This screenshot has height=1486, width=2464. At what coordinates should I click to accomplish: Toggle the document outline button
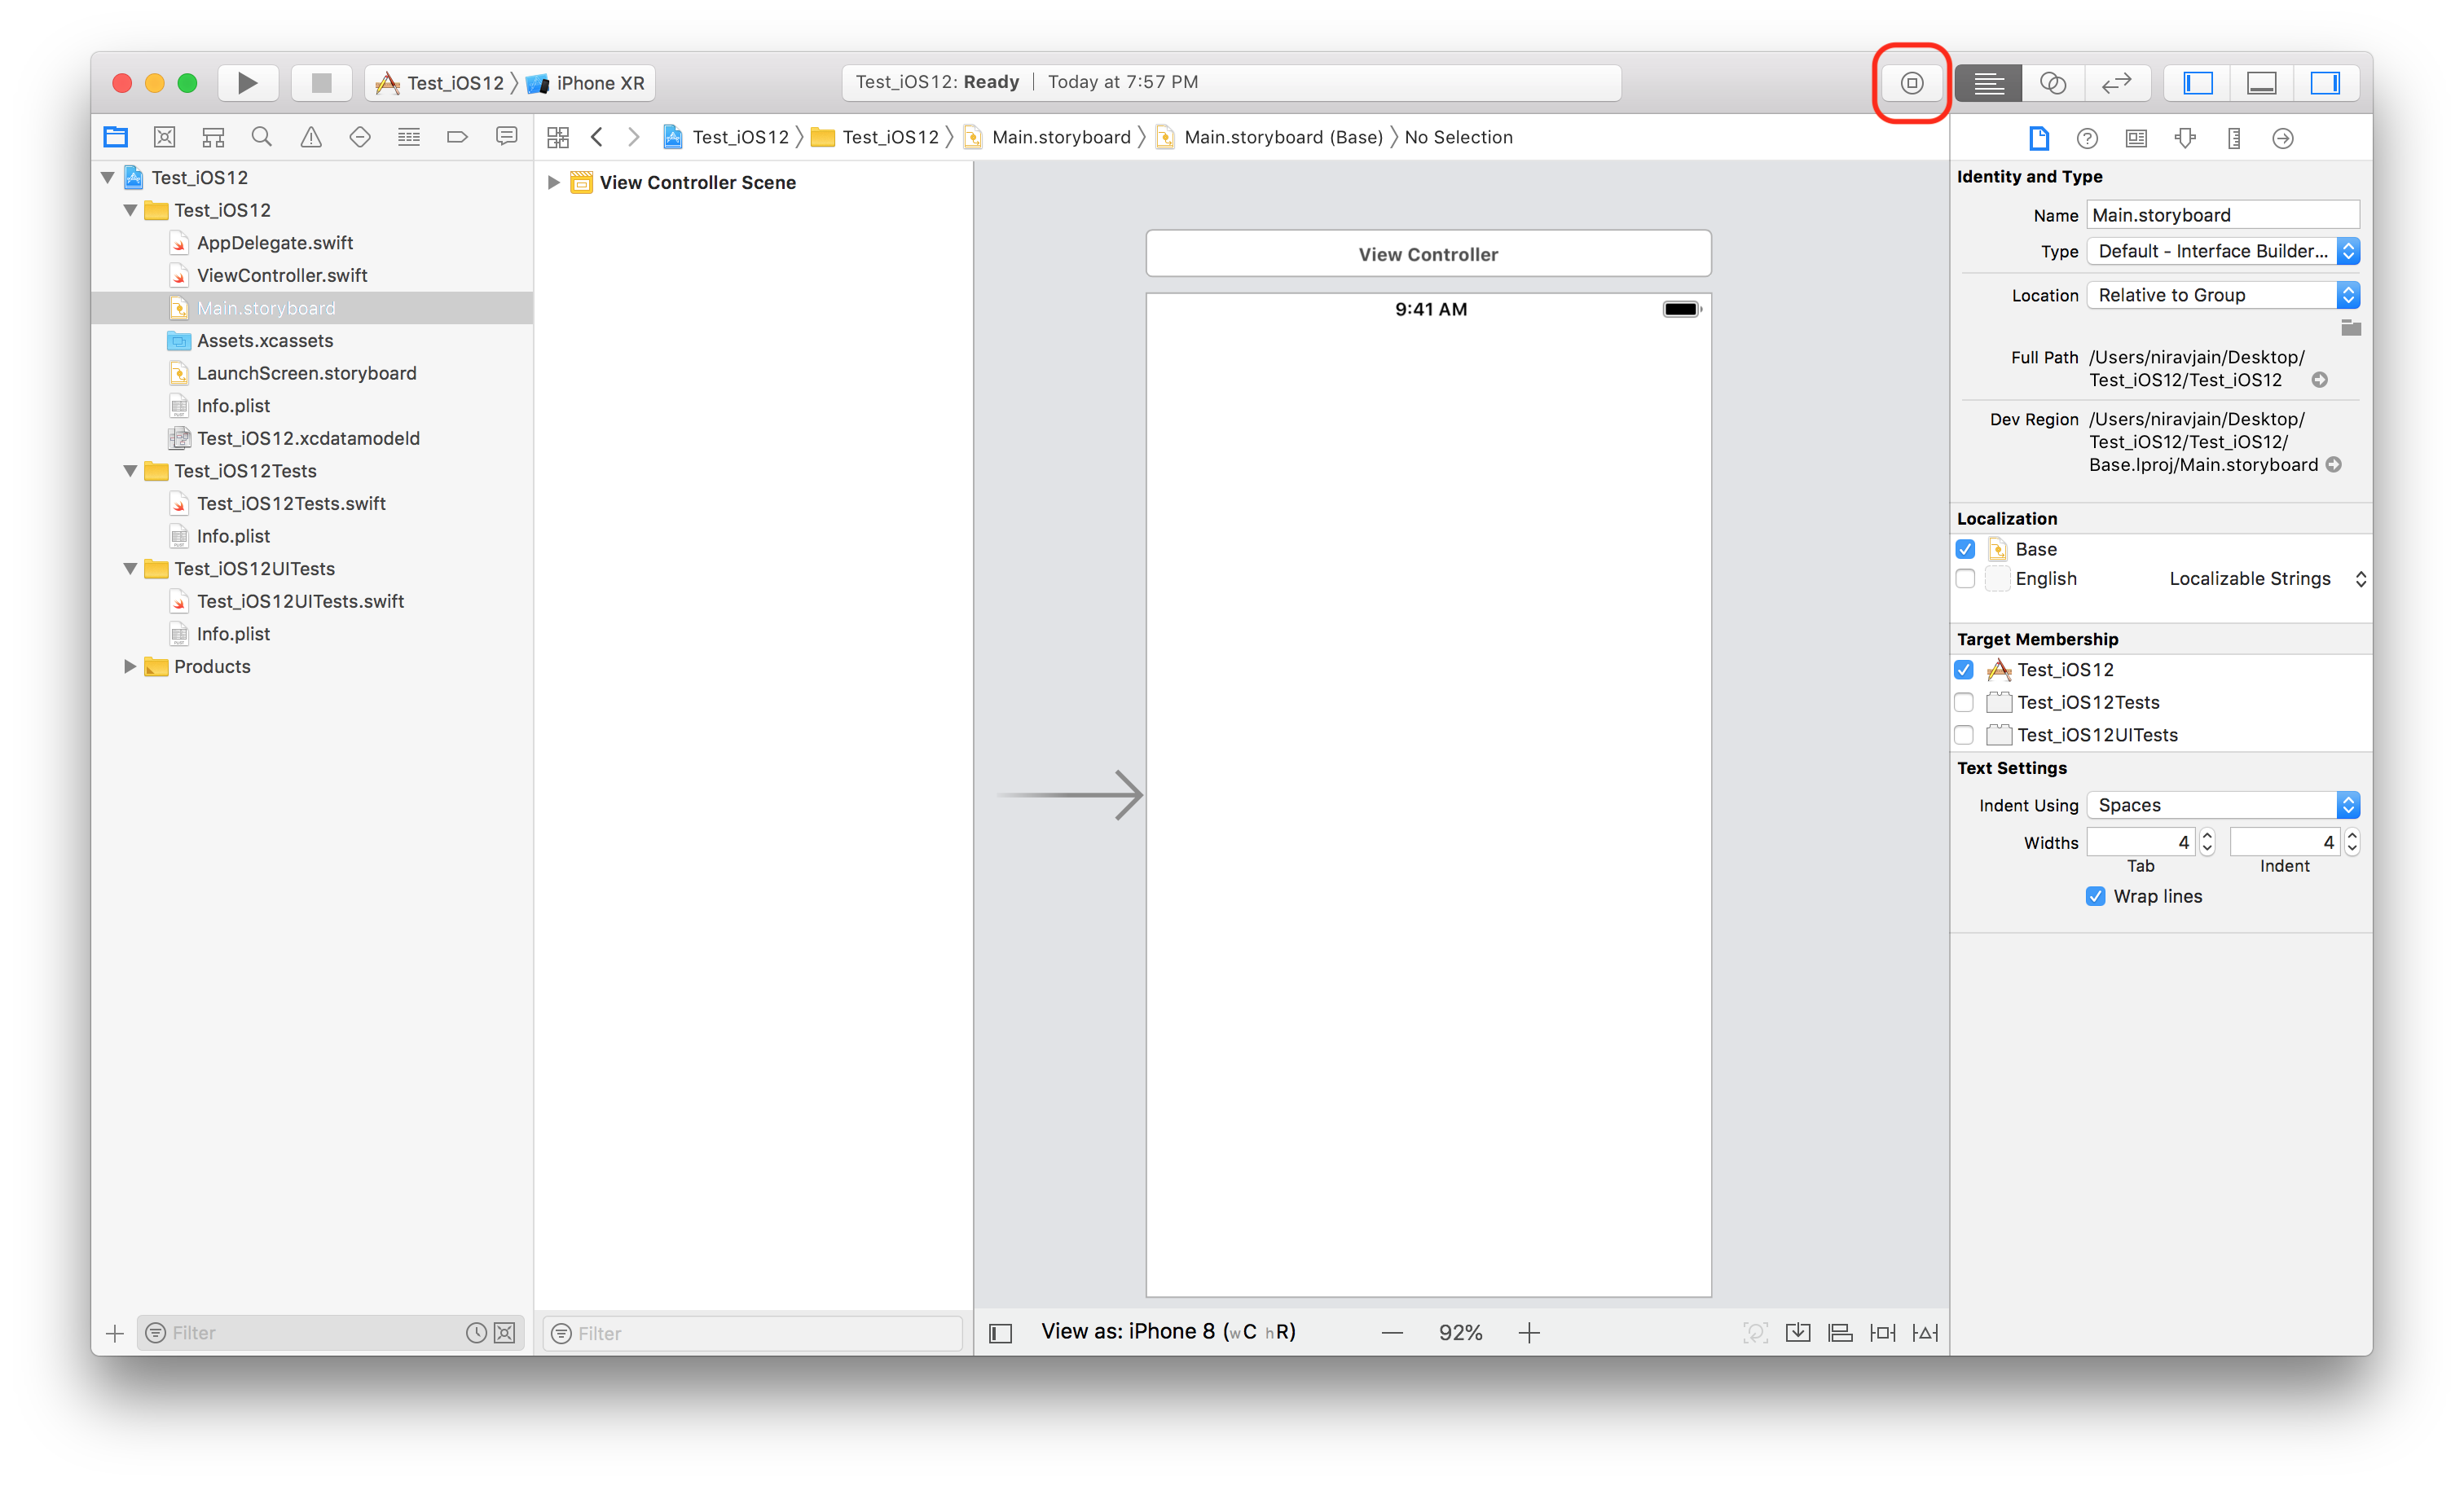[1000, 1333]
